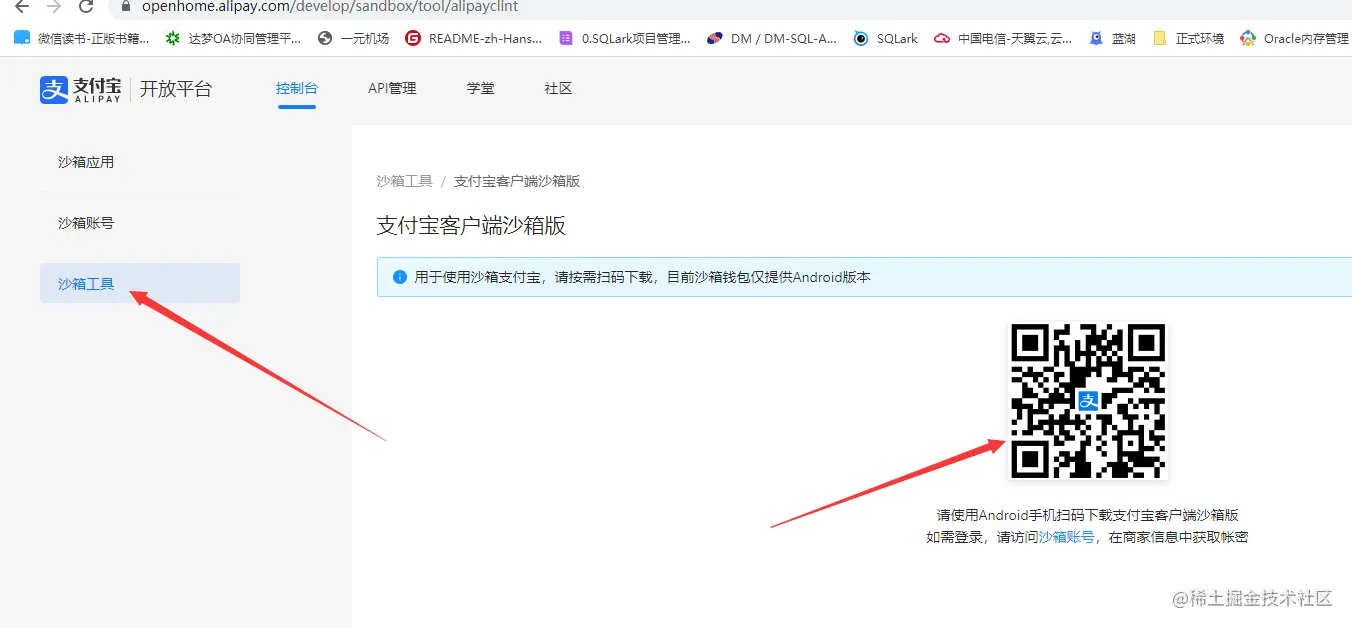Open the 中国电信-天翼云 bookmark
Image resolution: width=1352 pixels, height=628 pixels.
pos(1003,38)
